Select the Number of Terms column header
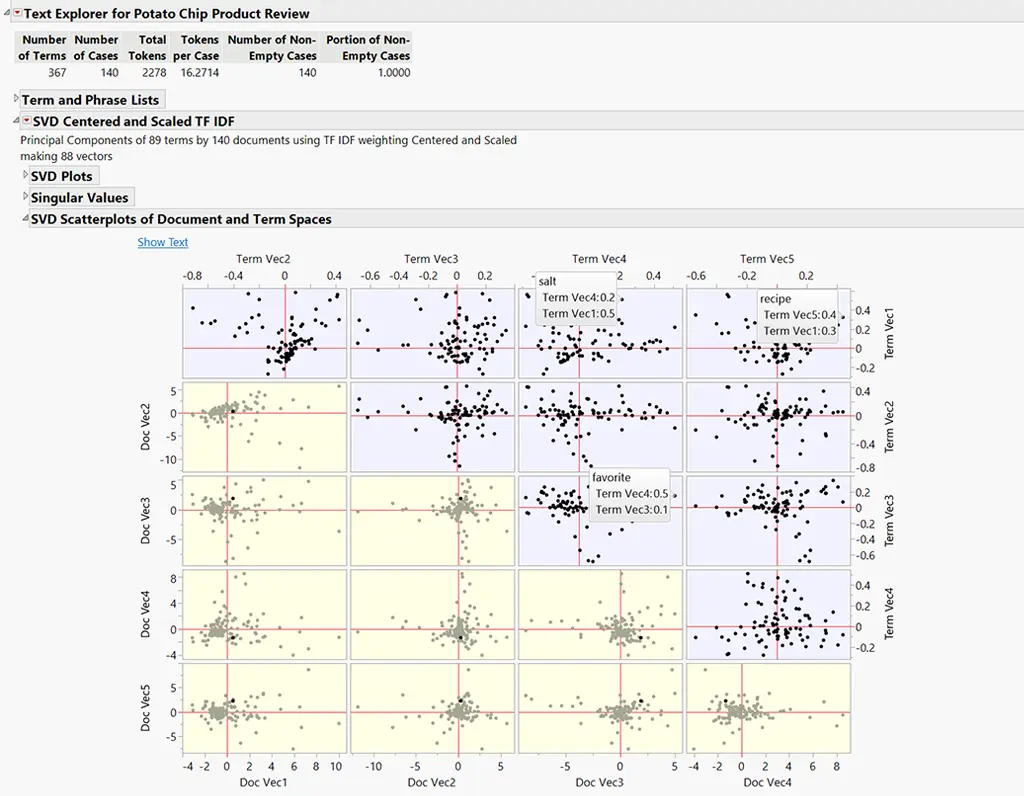The image size is (1024, 796). click(x=44, y=48)
